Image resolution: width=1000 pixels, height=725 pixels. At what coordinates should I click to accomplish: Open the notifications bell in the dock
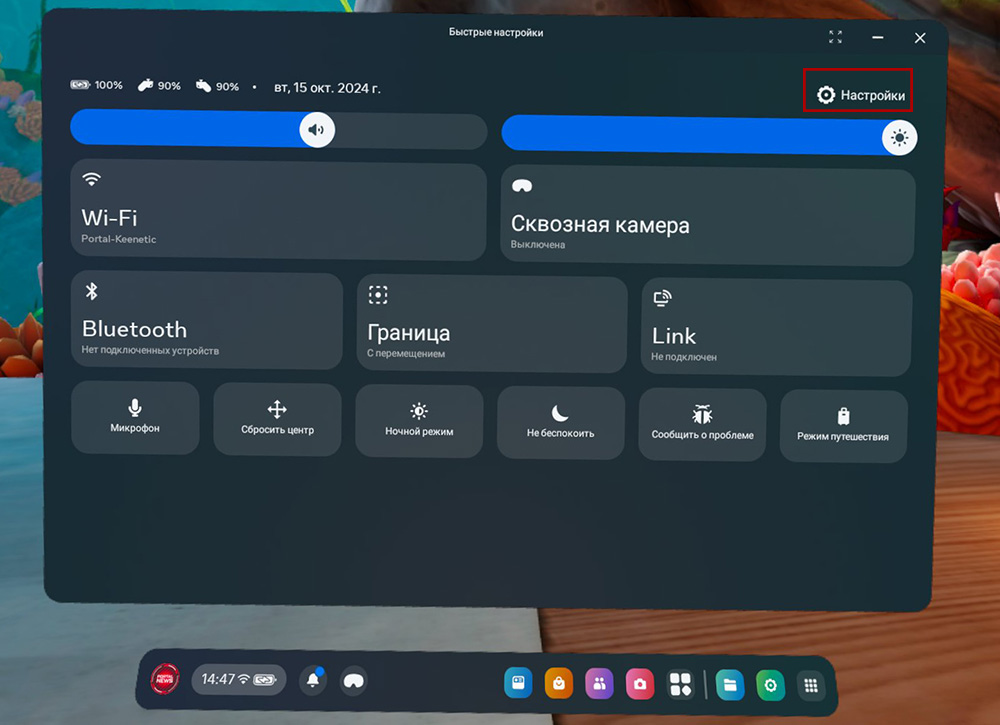314,681
